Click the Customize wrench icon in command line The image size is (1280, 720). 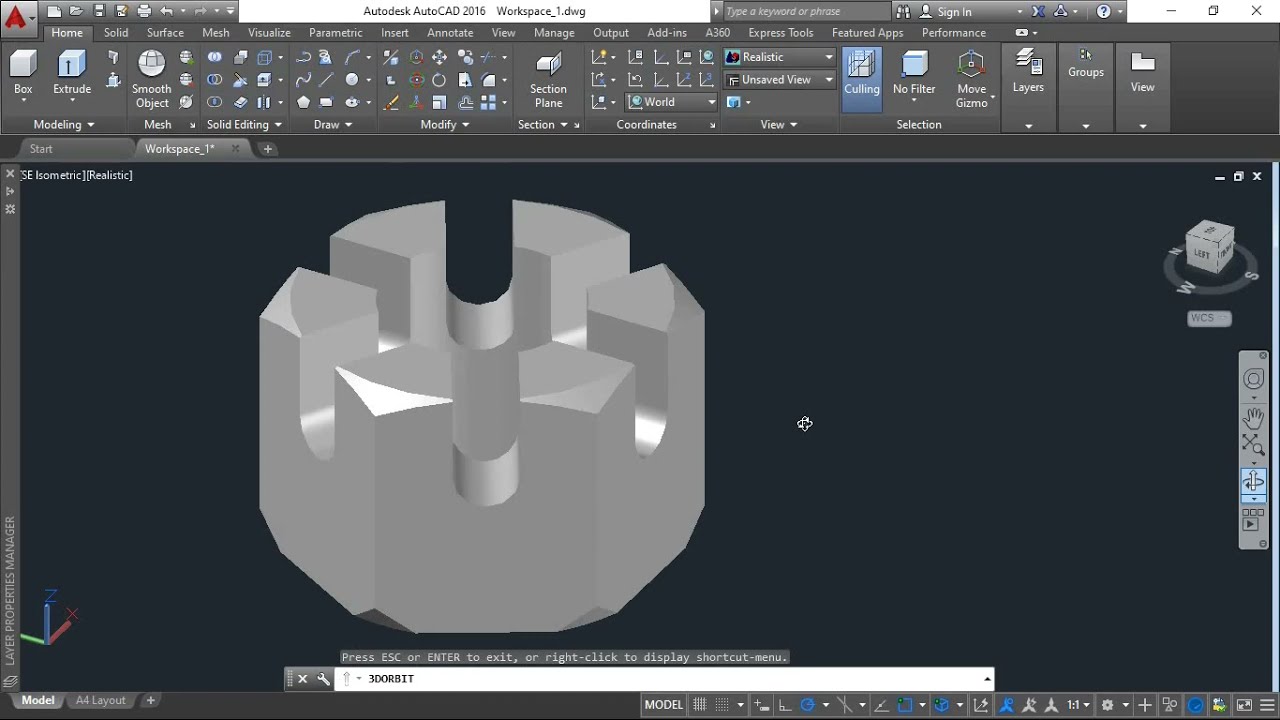(323, 678)
